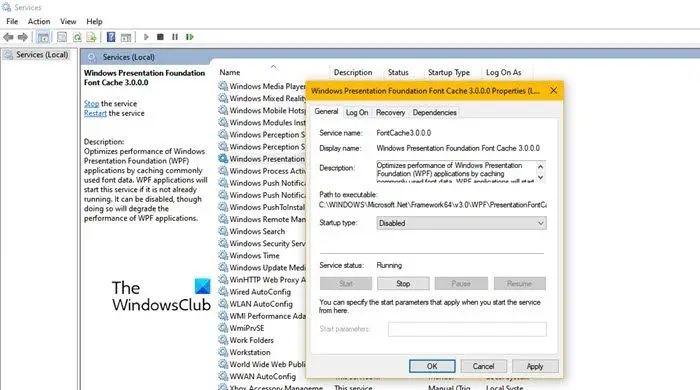This screenshot has width=700, height=390.
Task: Click the Stop the service link
Action: 92,104
